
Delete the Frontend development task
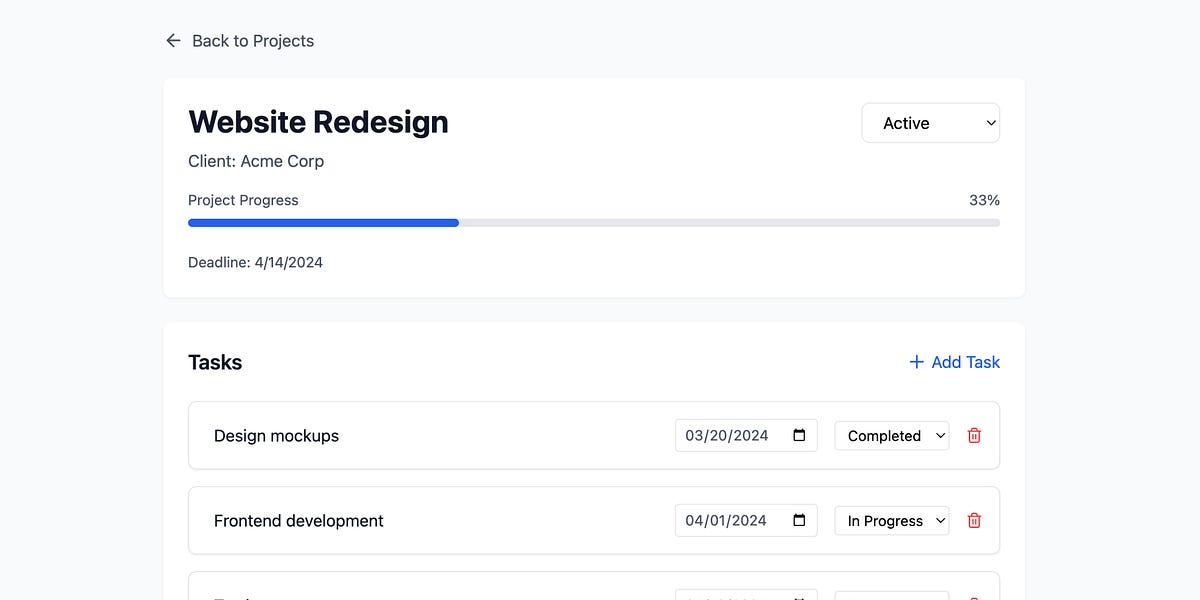[x=973, y=520]
